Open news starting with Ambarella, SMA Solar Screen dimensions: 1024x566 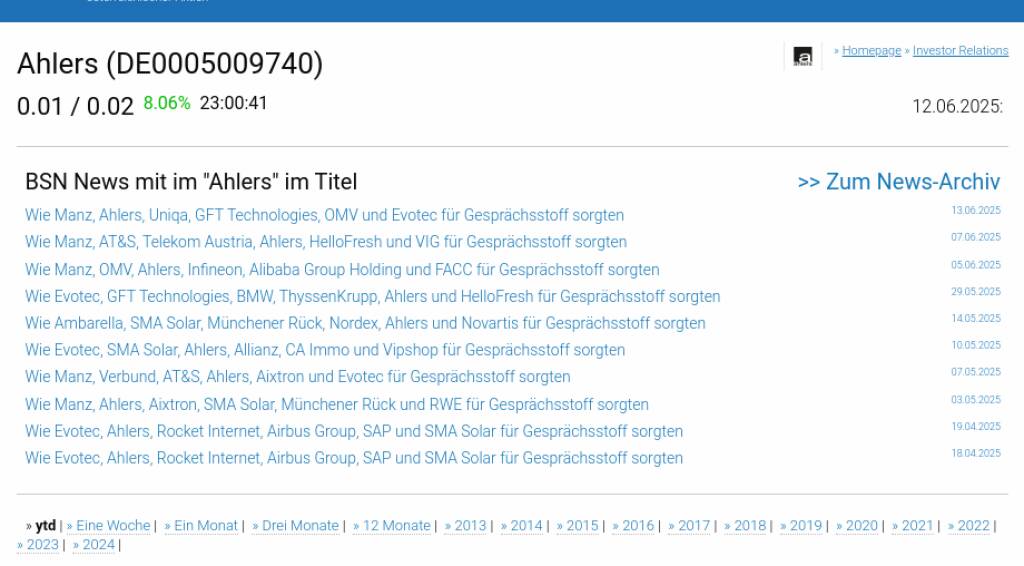point(365,324)
